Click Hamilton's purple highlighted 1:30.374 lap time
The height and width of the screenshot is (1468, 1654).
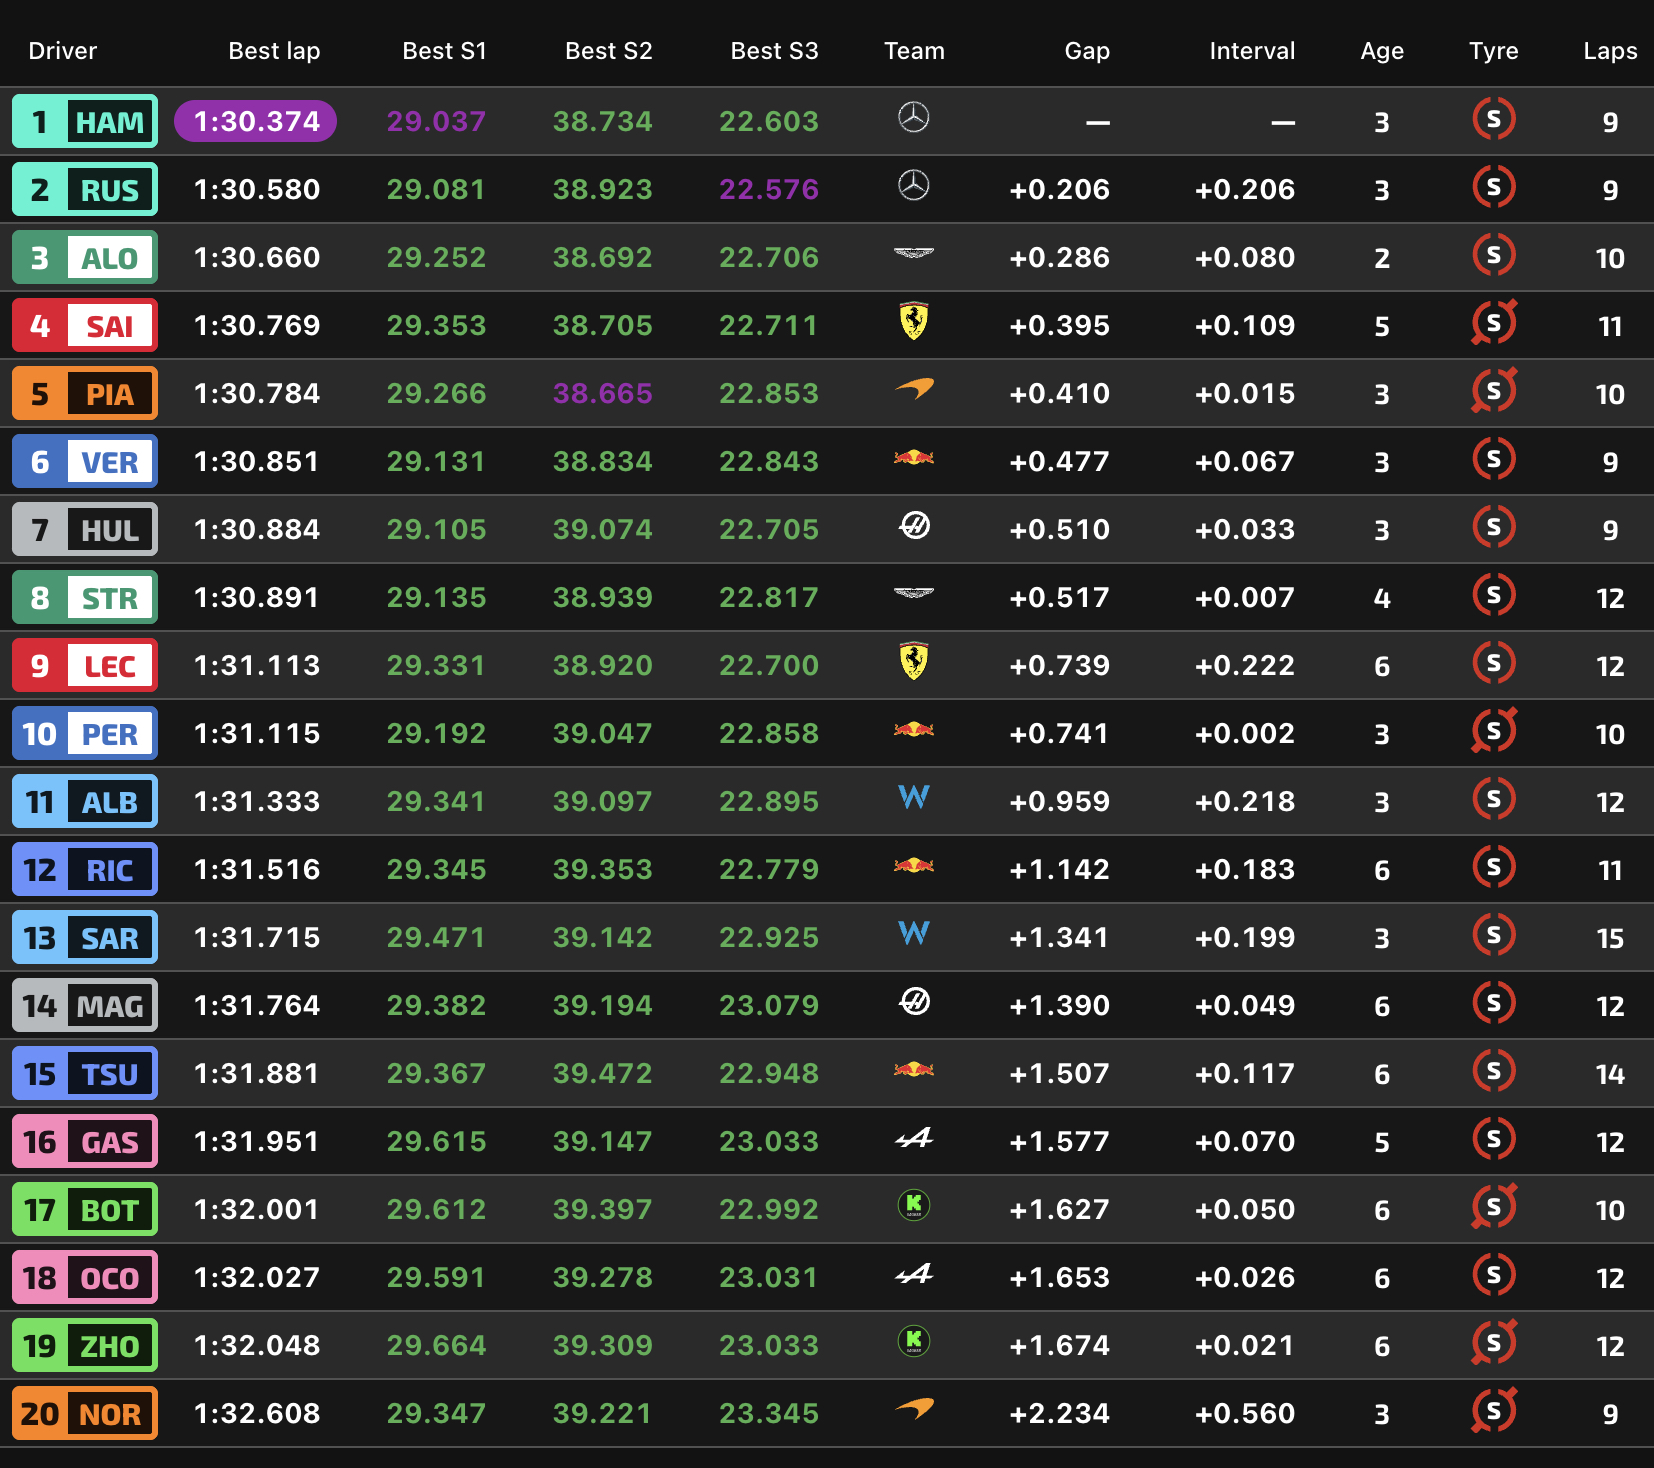pos(256,122)
